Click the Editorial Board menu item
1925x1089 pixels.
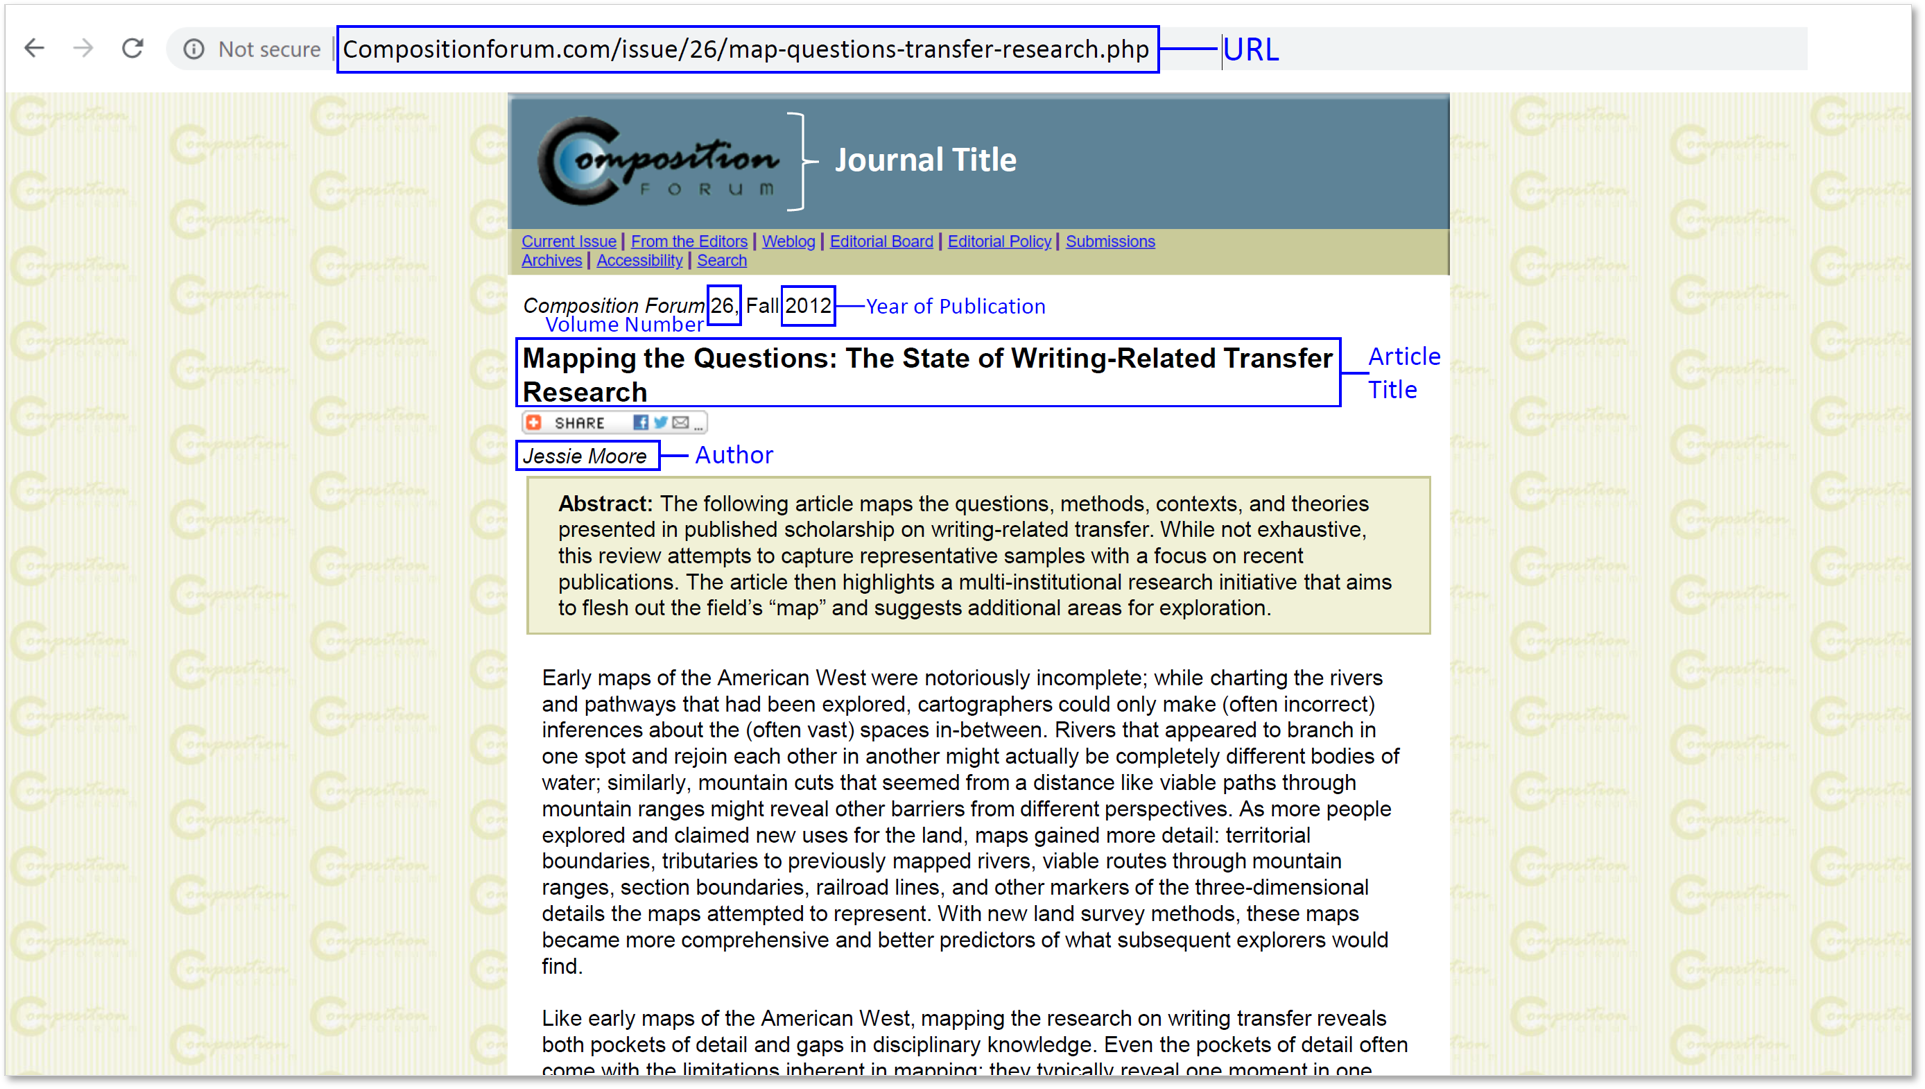tap(879, 242)
